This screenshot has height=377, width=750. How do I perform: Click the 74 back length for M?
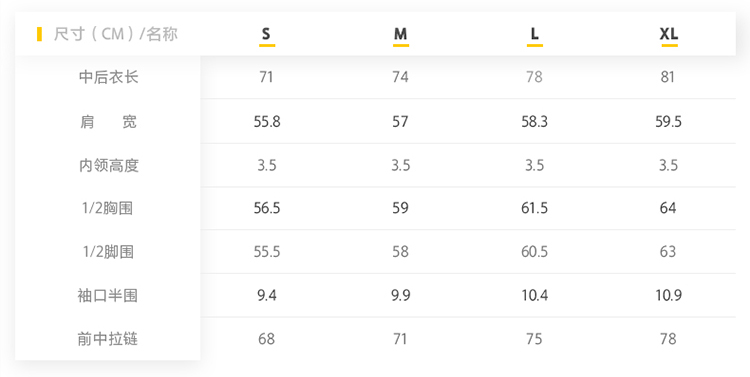pyautogui.click(x=400, y=77)
